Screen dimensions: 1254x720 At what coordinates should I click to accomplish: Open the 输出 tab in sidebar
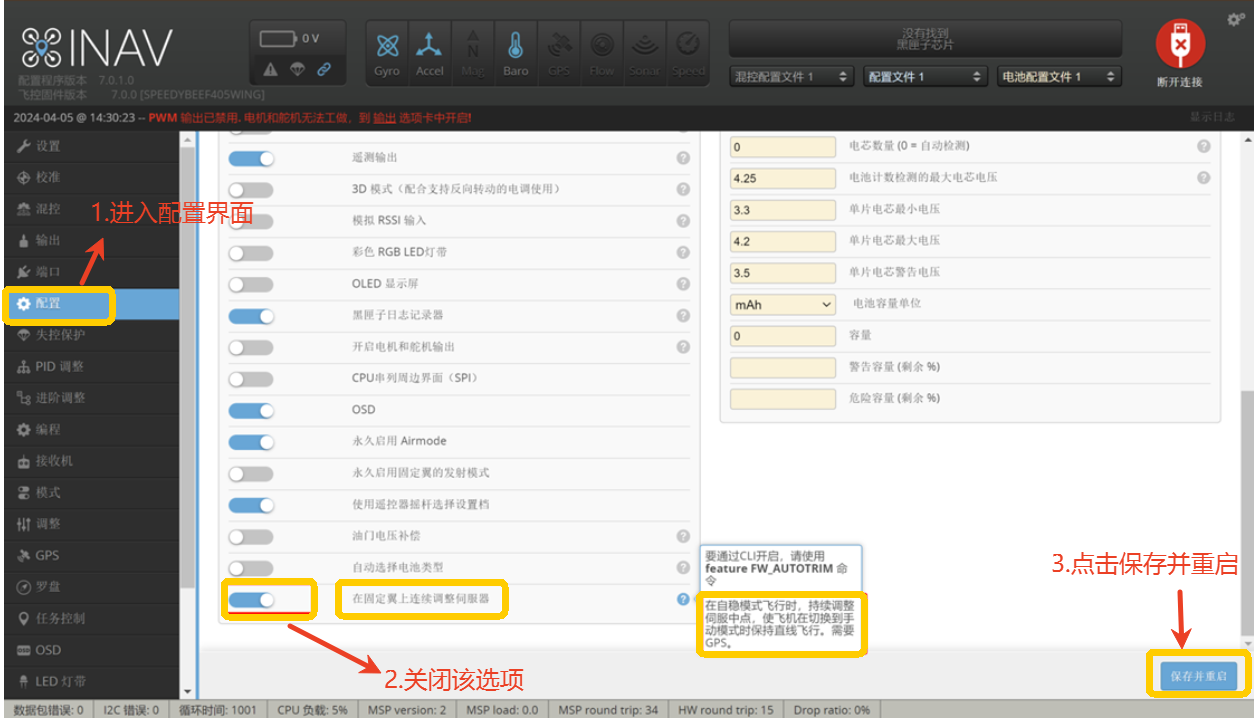[90, 240]
